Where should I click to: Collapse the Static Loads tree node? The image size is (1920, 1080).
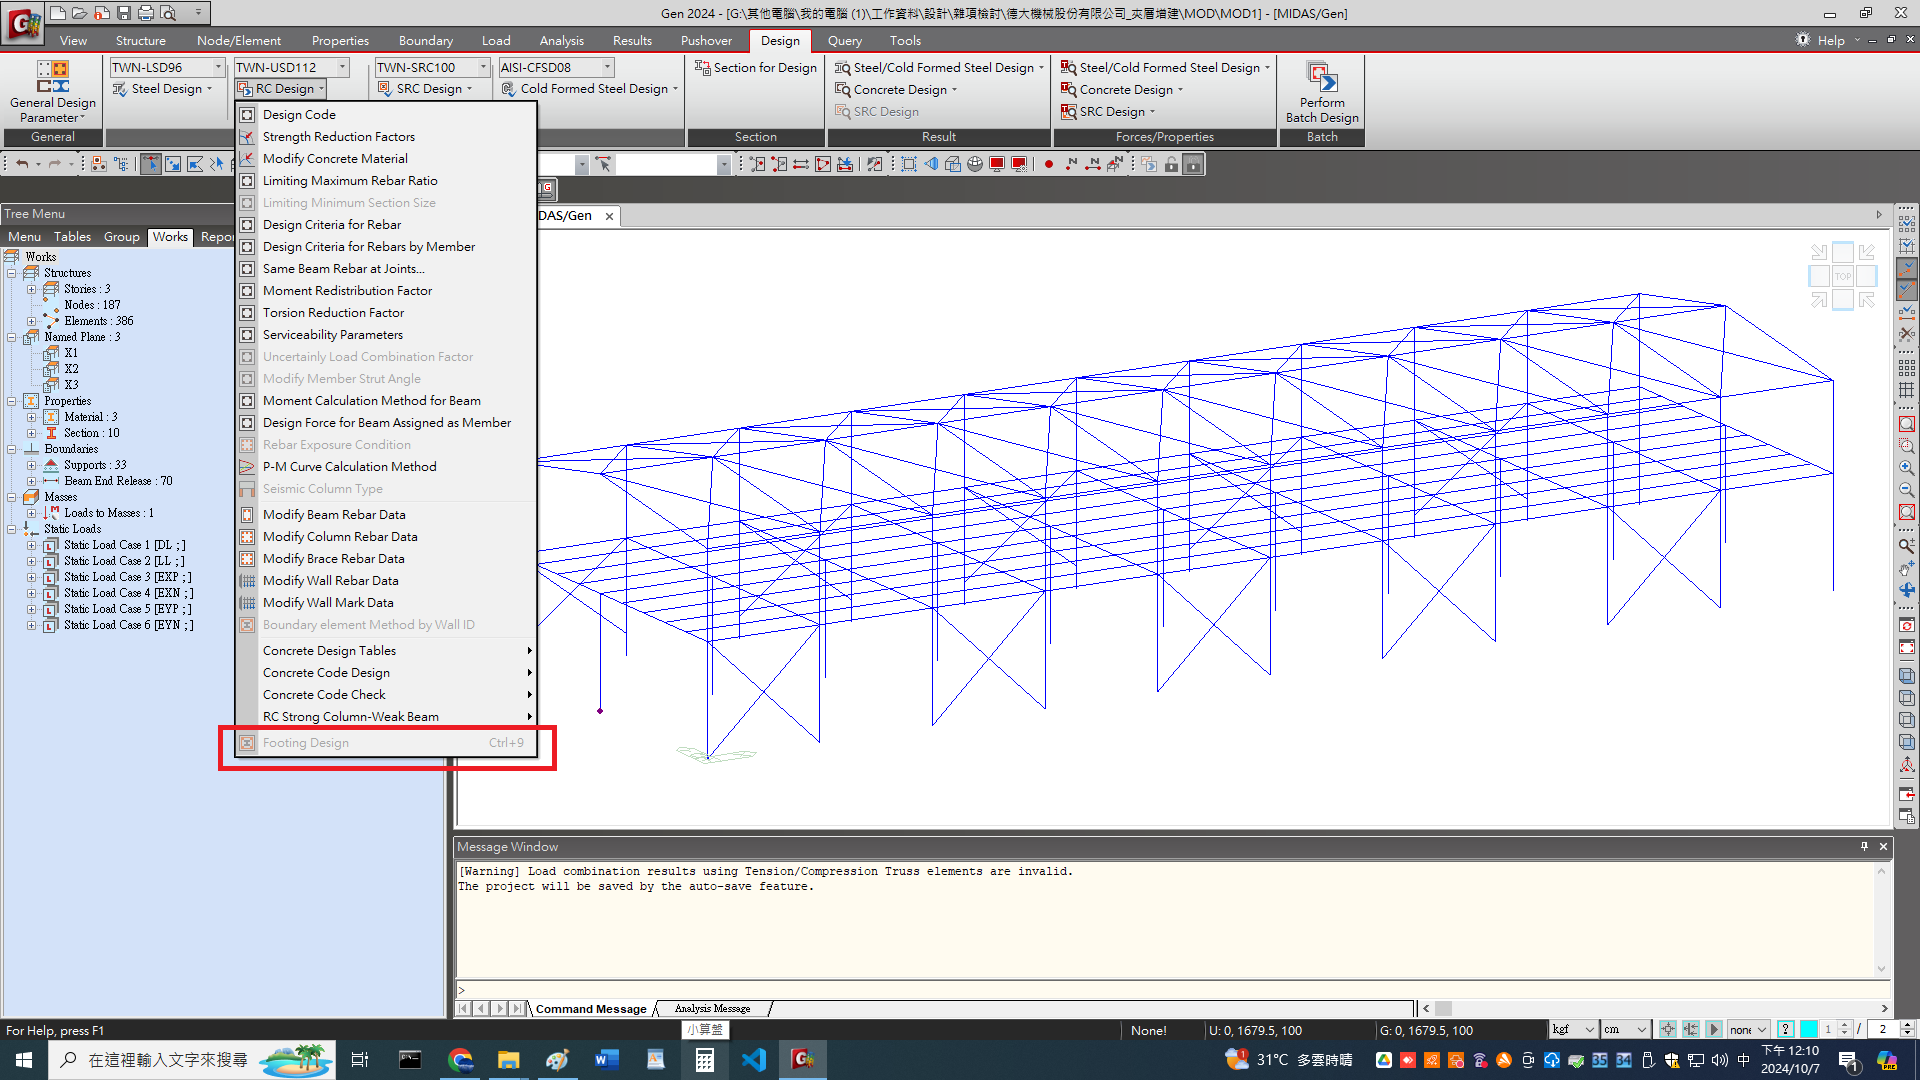(11, 529)
